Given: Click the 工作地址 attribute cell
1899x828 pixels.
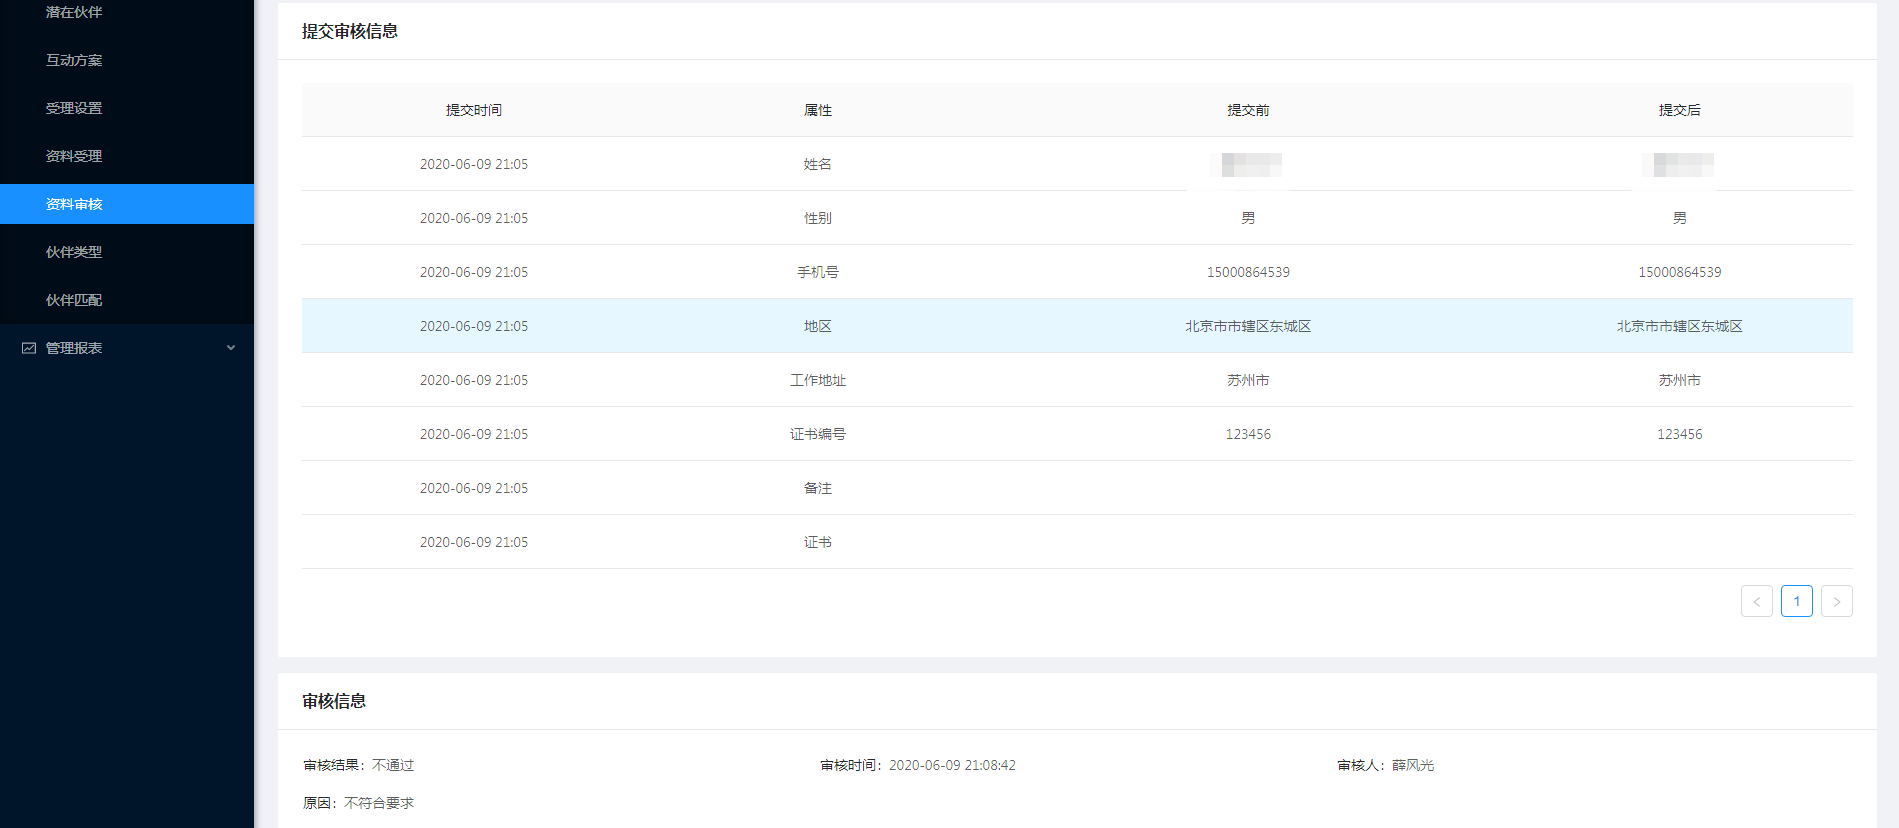Looking at the screenshot, I should [818, 380].
